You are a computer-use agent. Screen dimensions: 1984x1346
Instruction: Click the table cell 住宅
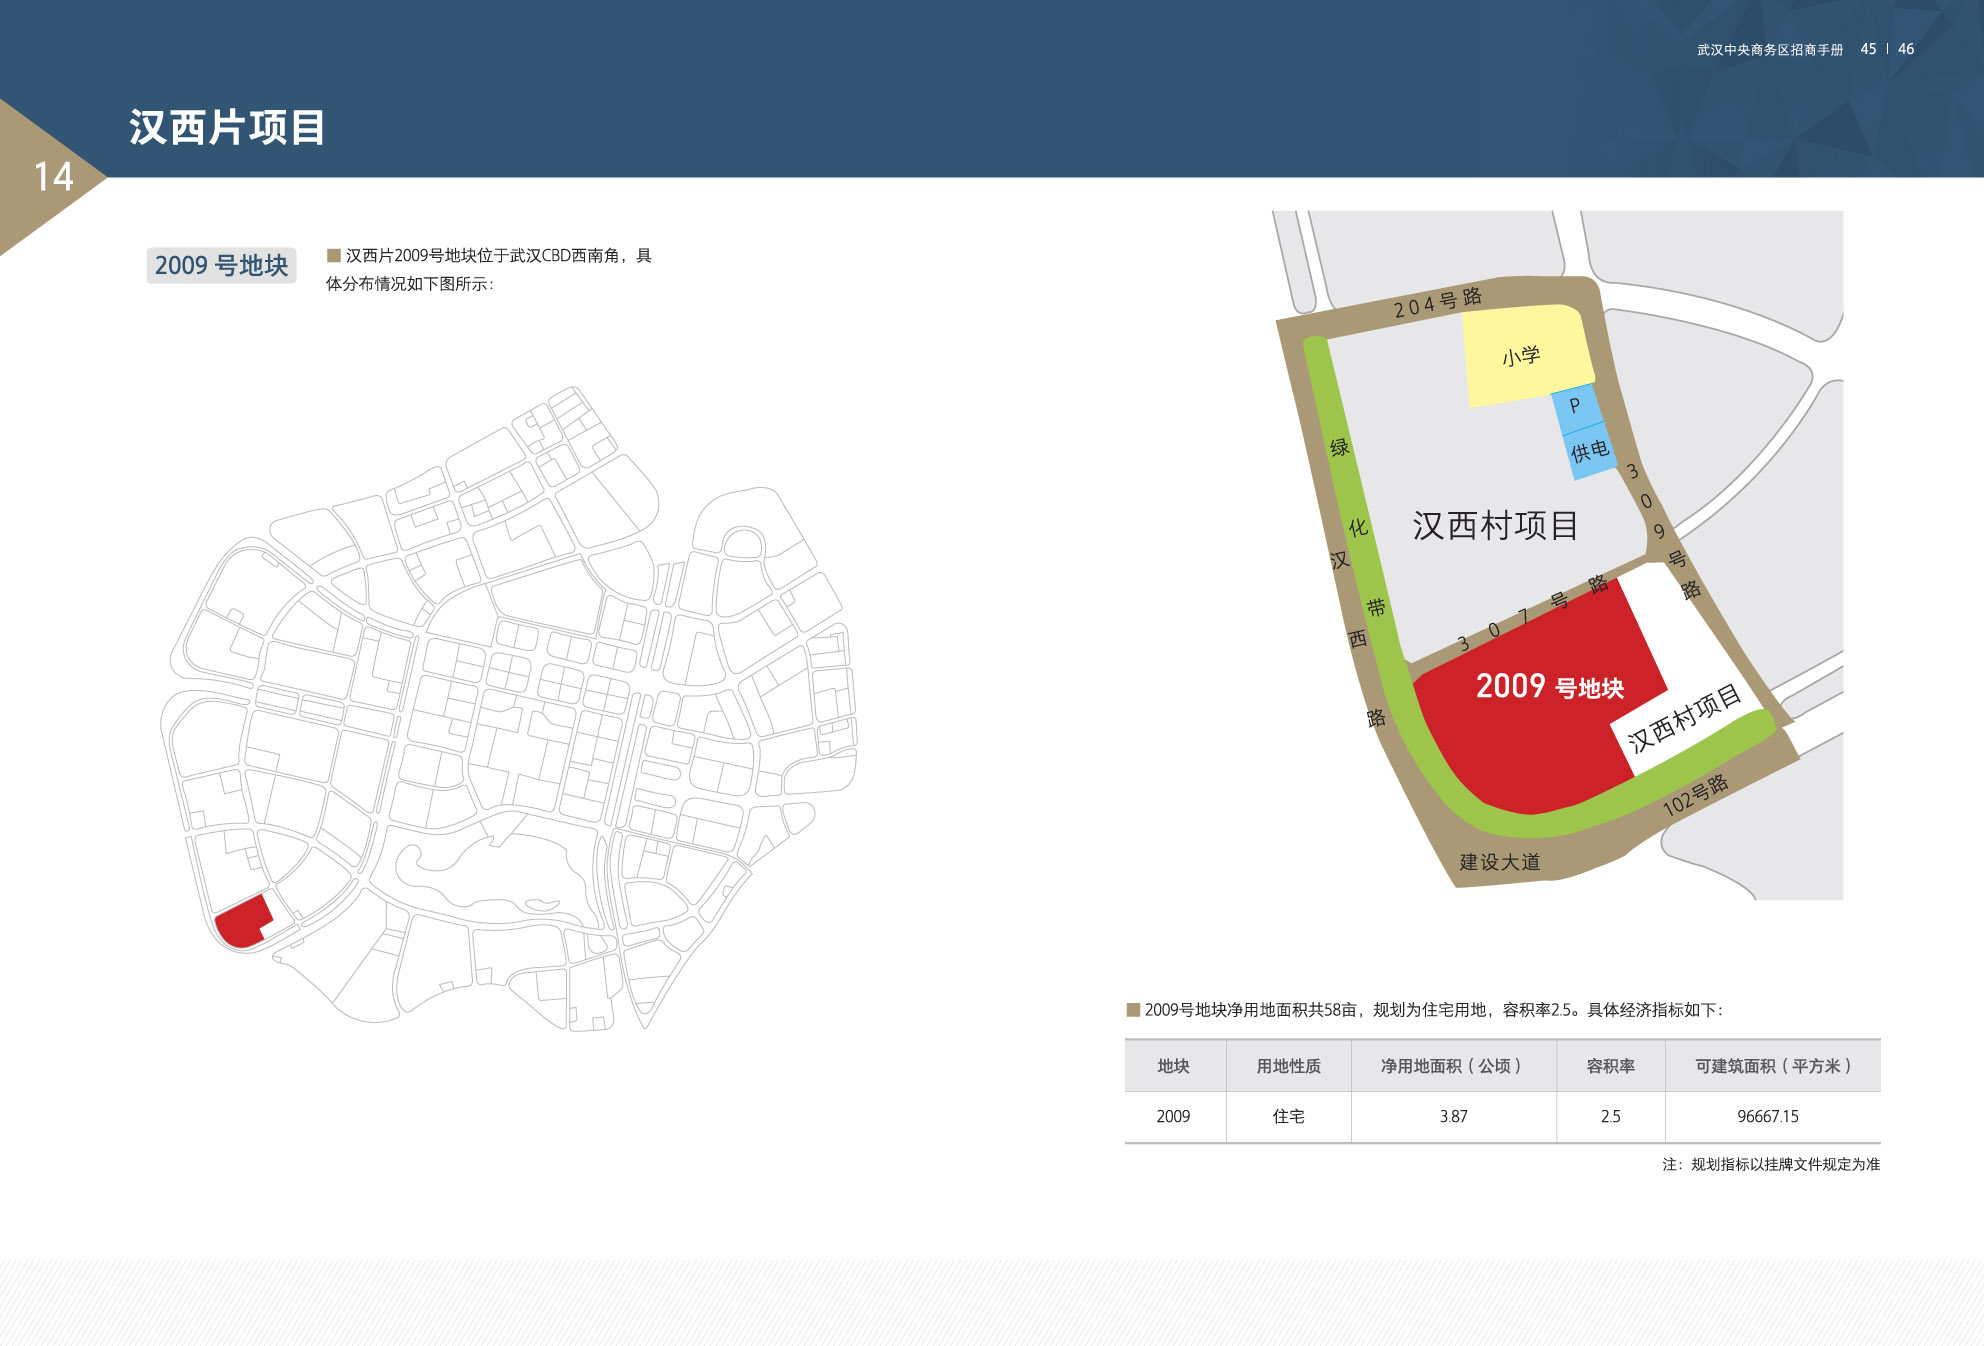click(1288, 1116)
